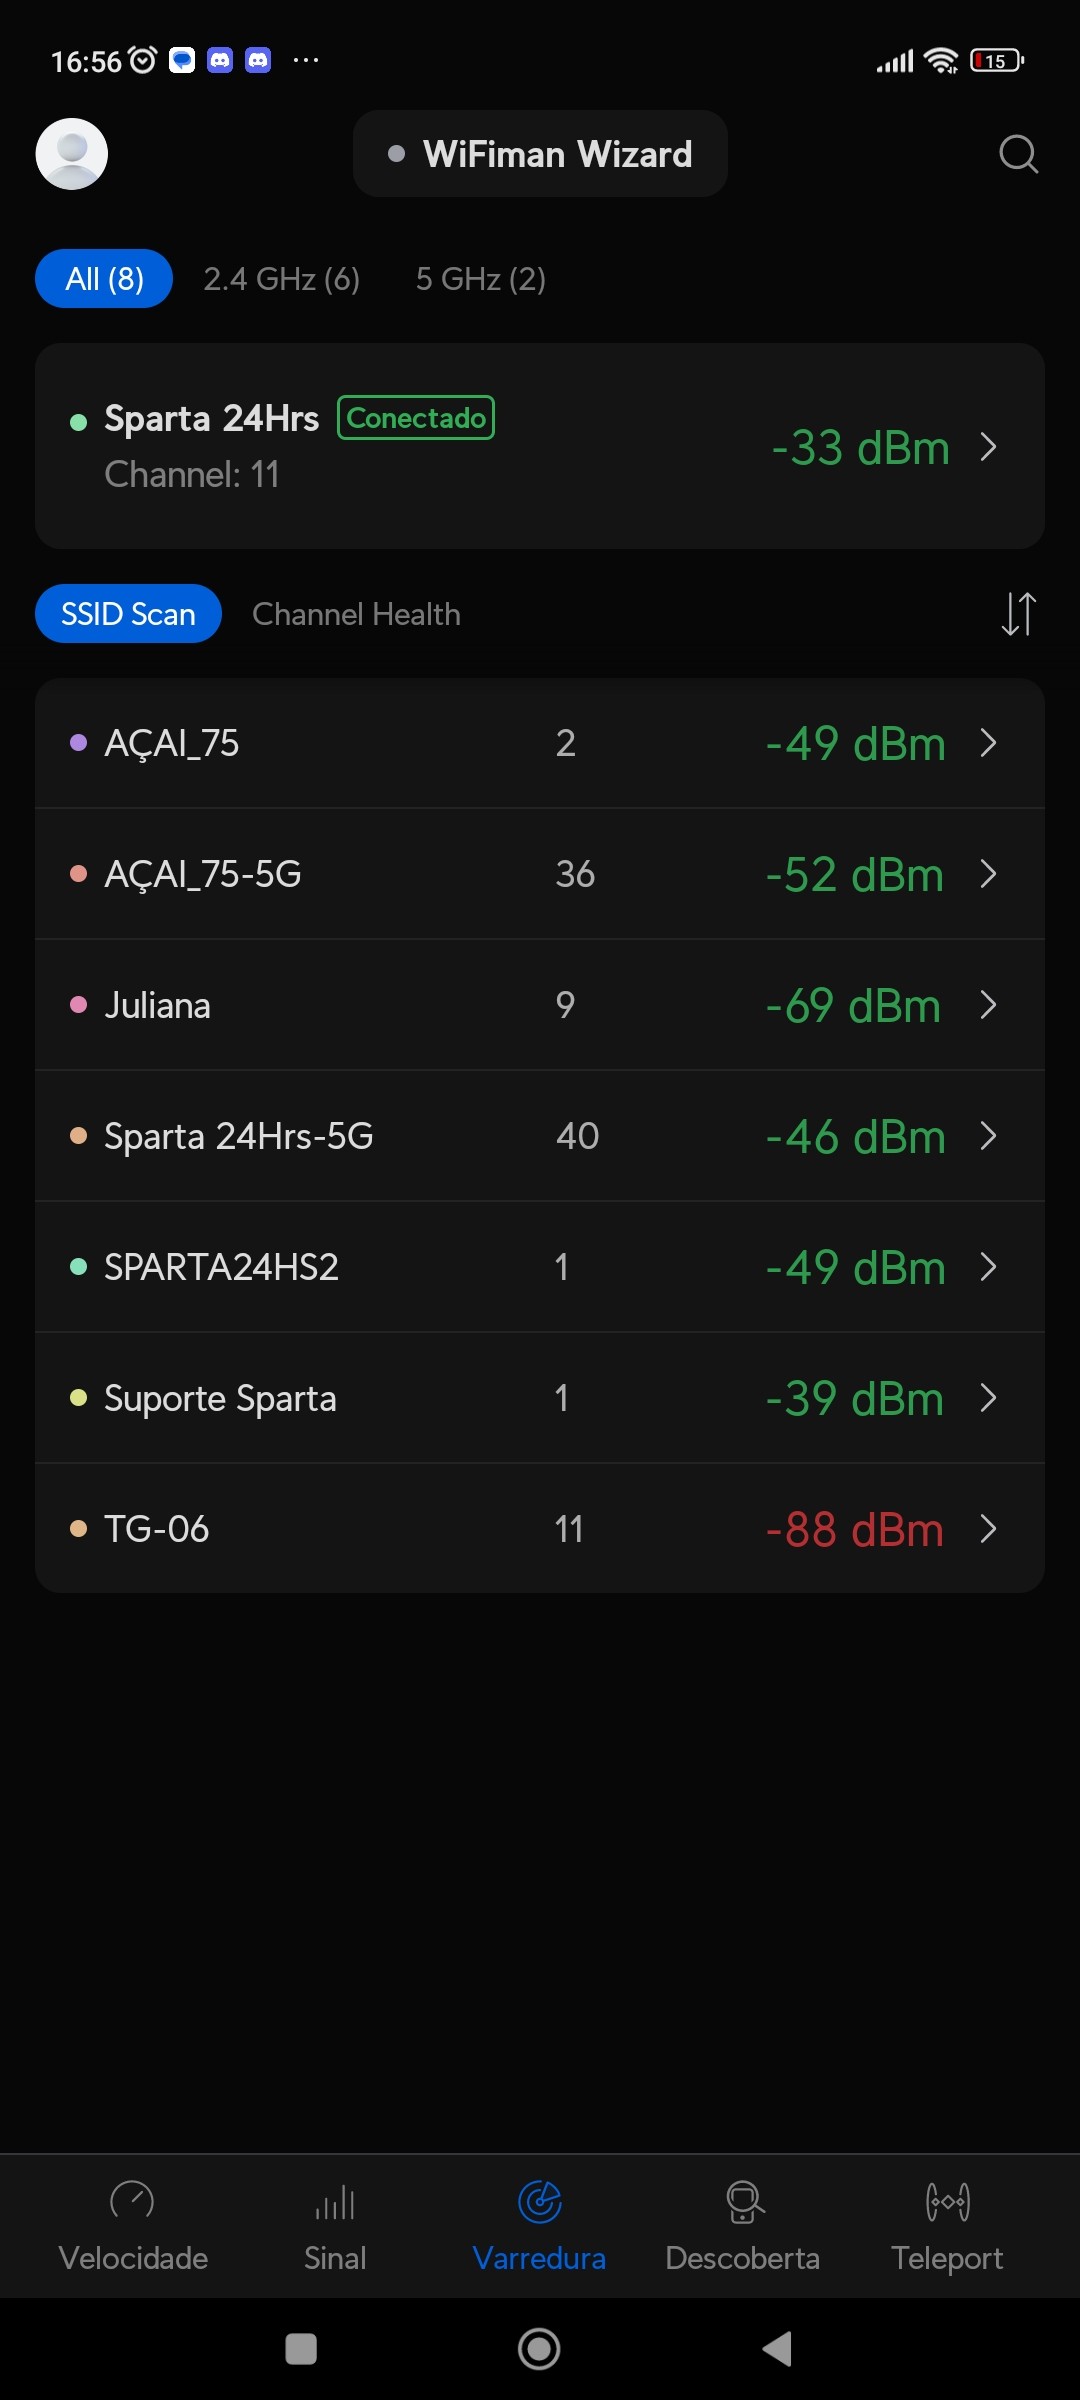Open the user profile avatar
The image size is (1080, 2400).
[72, 154]
